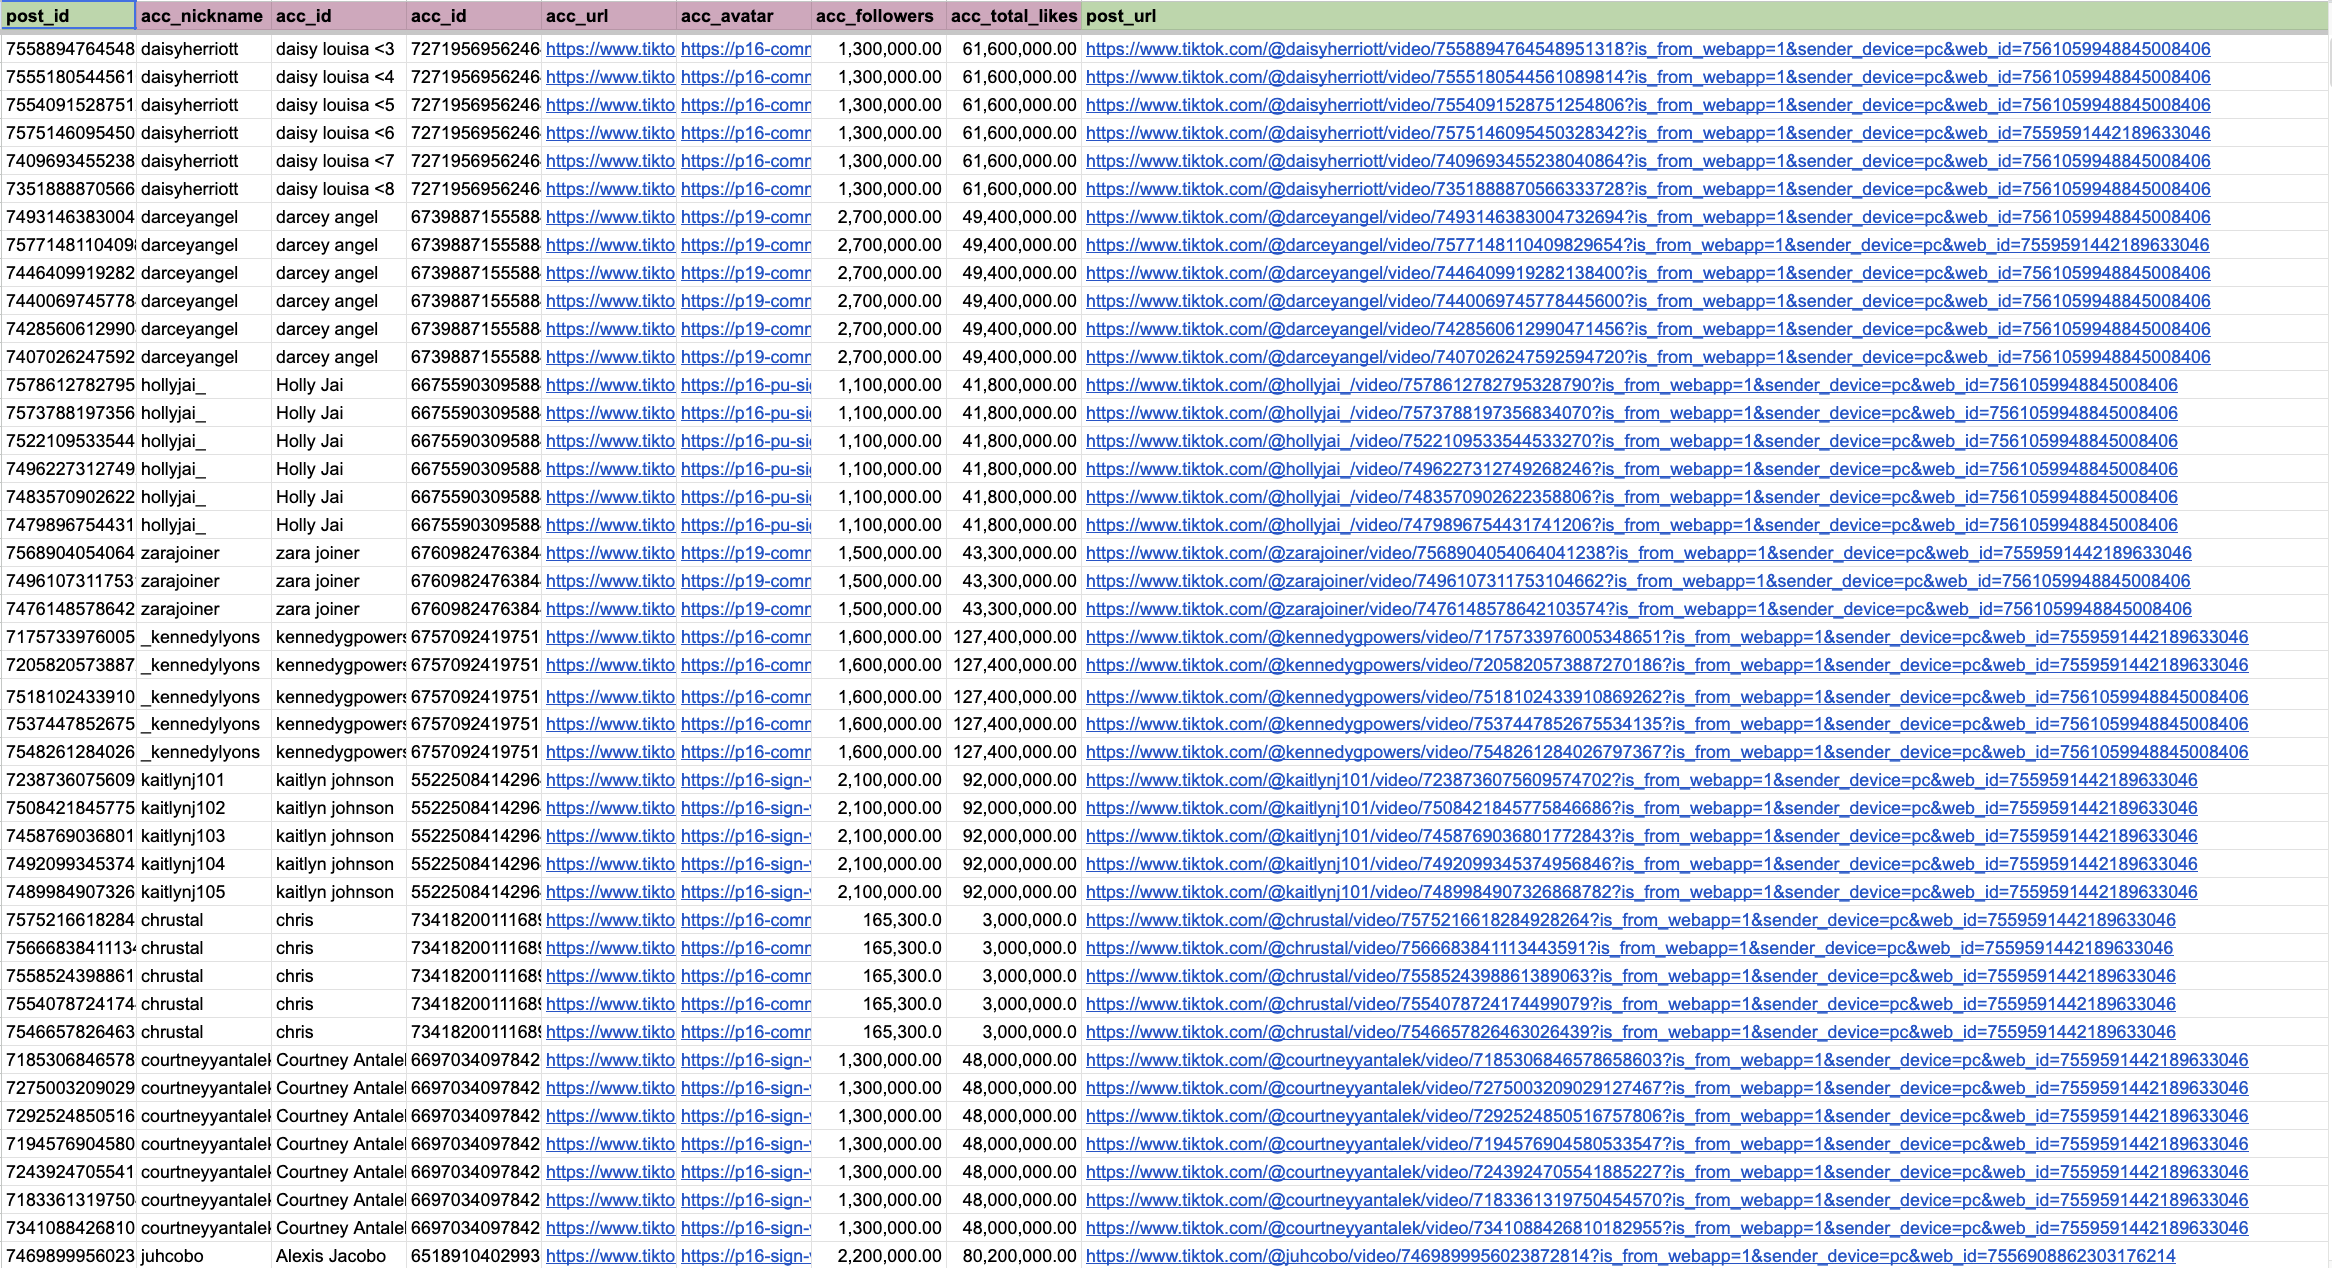This screenshot has width=2332, height=1268.
Task: Open the juhcobo video post link
Action: tap(1630, 1256)
